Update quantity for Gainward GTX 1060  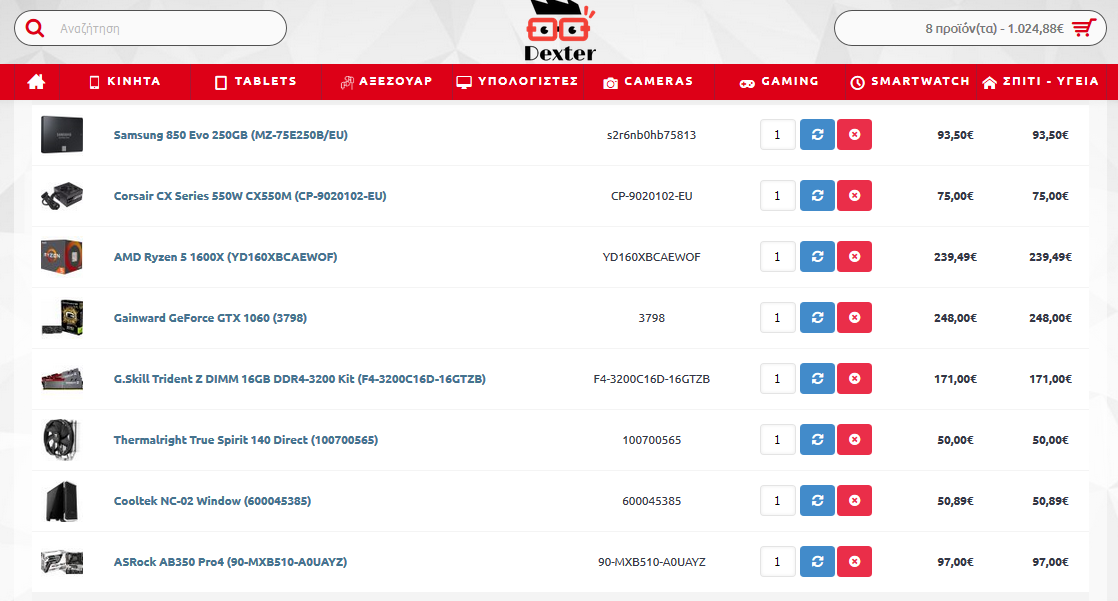tap(817, 317)
